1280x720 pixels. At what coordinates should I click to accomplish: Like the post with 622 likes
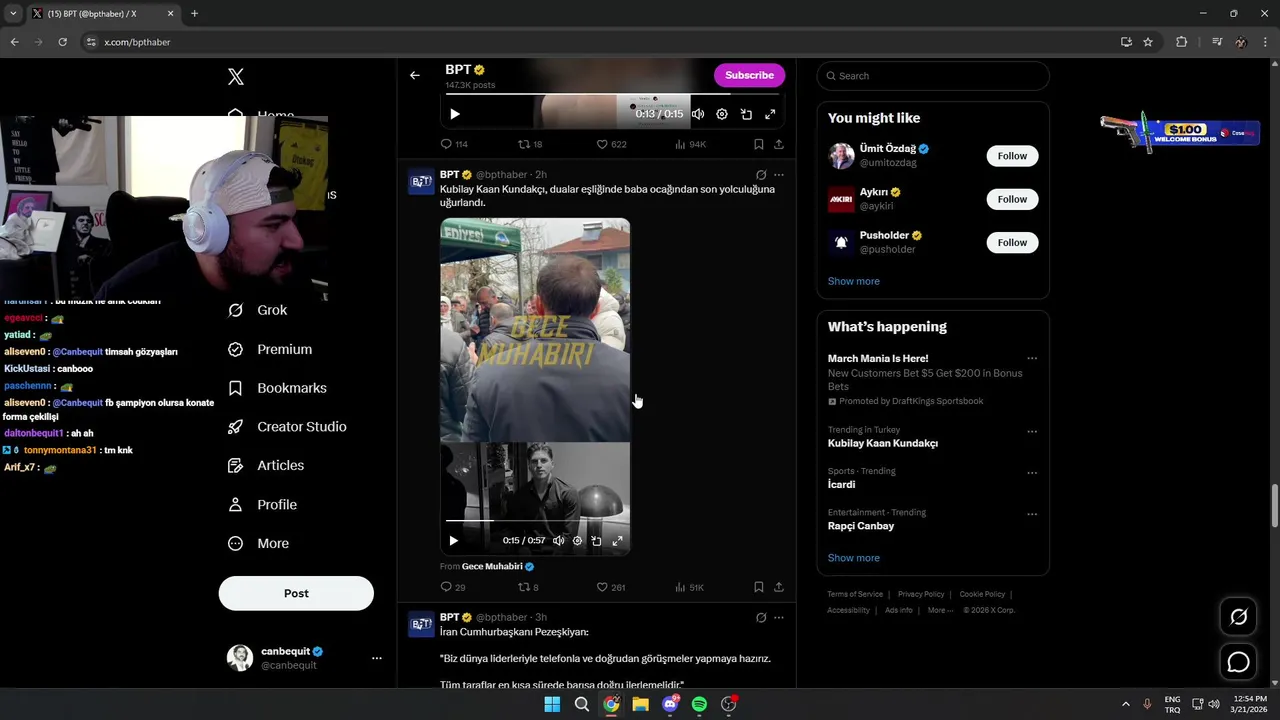611,144
